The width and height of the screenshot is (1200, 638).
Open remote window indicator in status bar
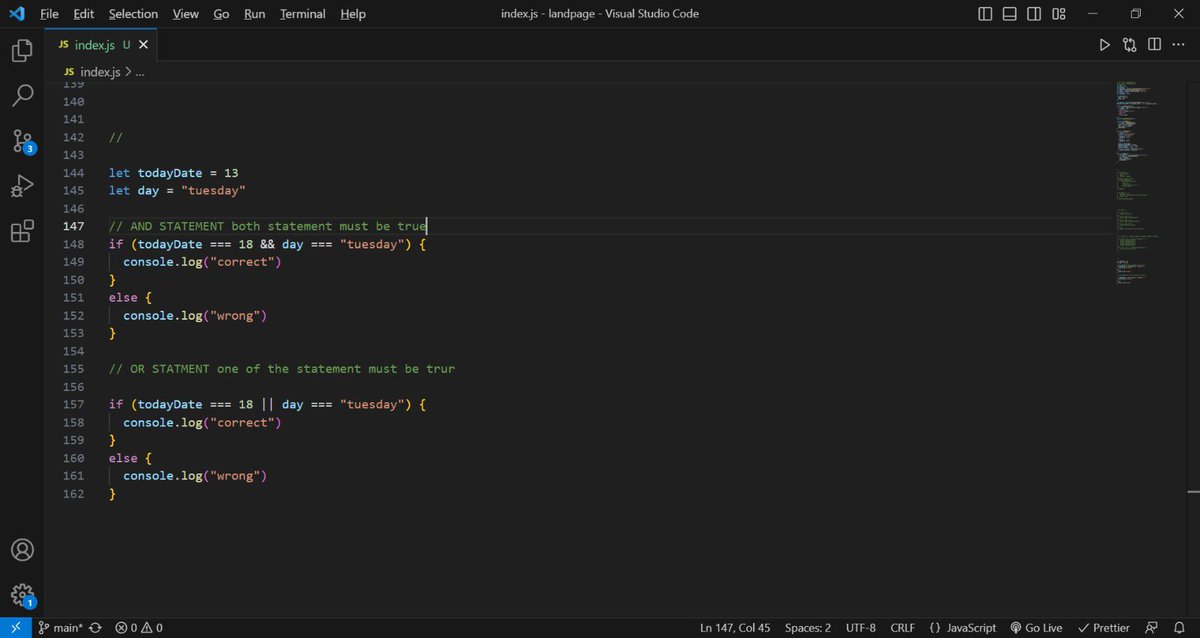pyautogui.click(x=16, y=628)
